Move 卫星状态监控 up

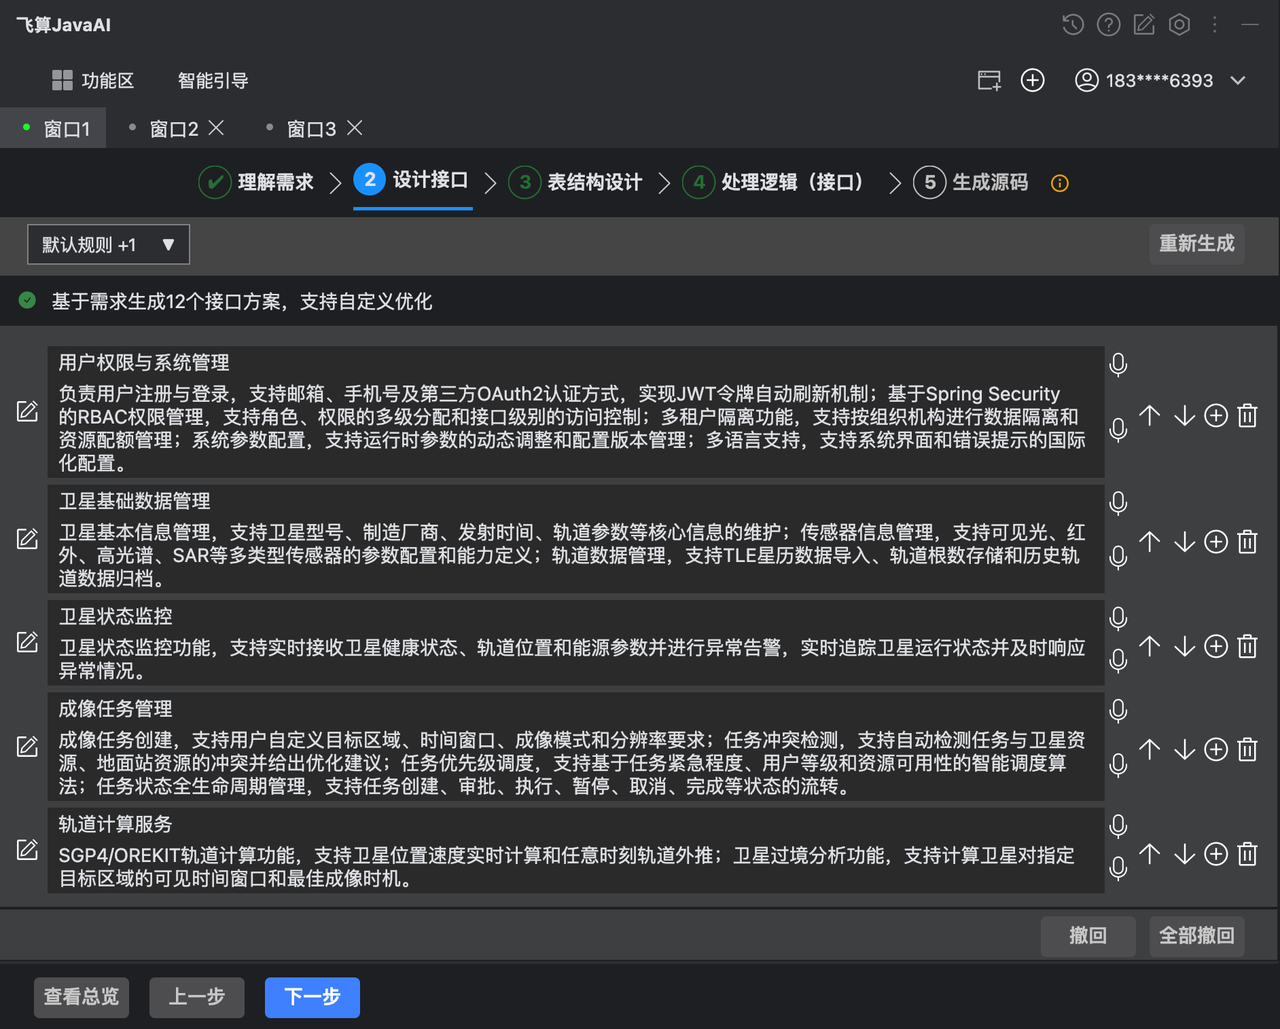pos(1150,646)
